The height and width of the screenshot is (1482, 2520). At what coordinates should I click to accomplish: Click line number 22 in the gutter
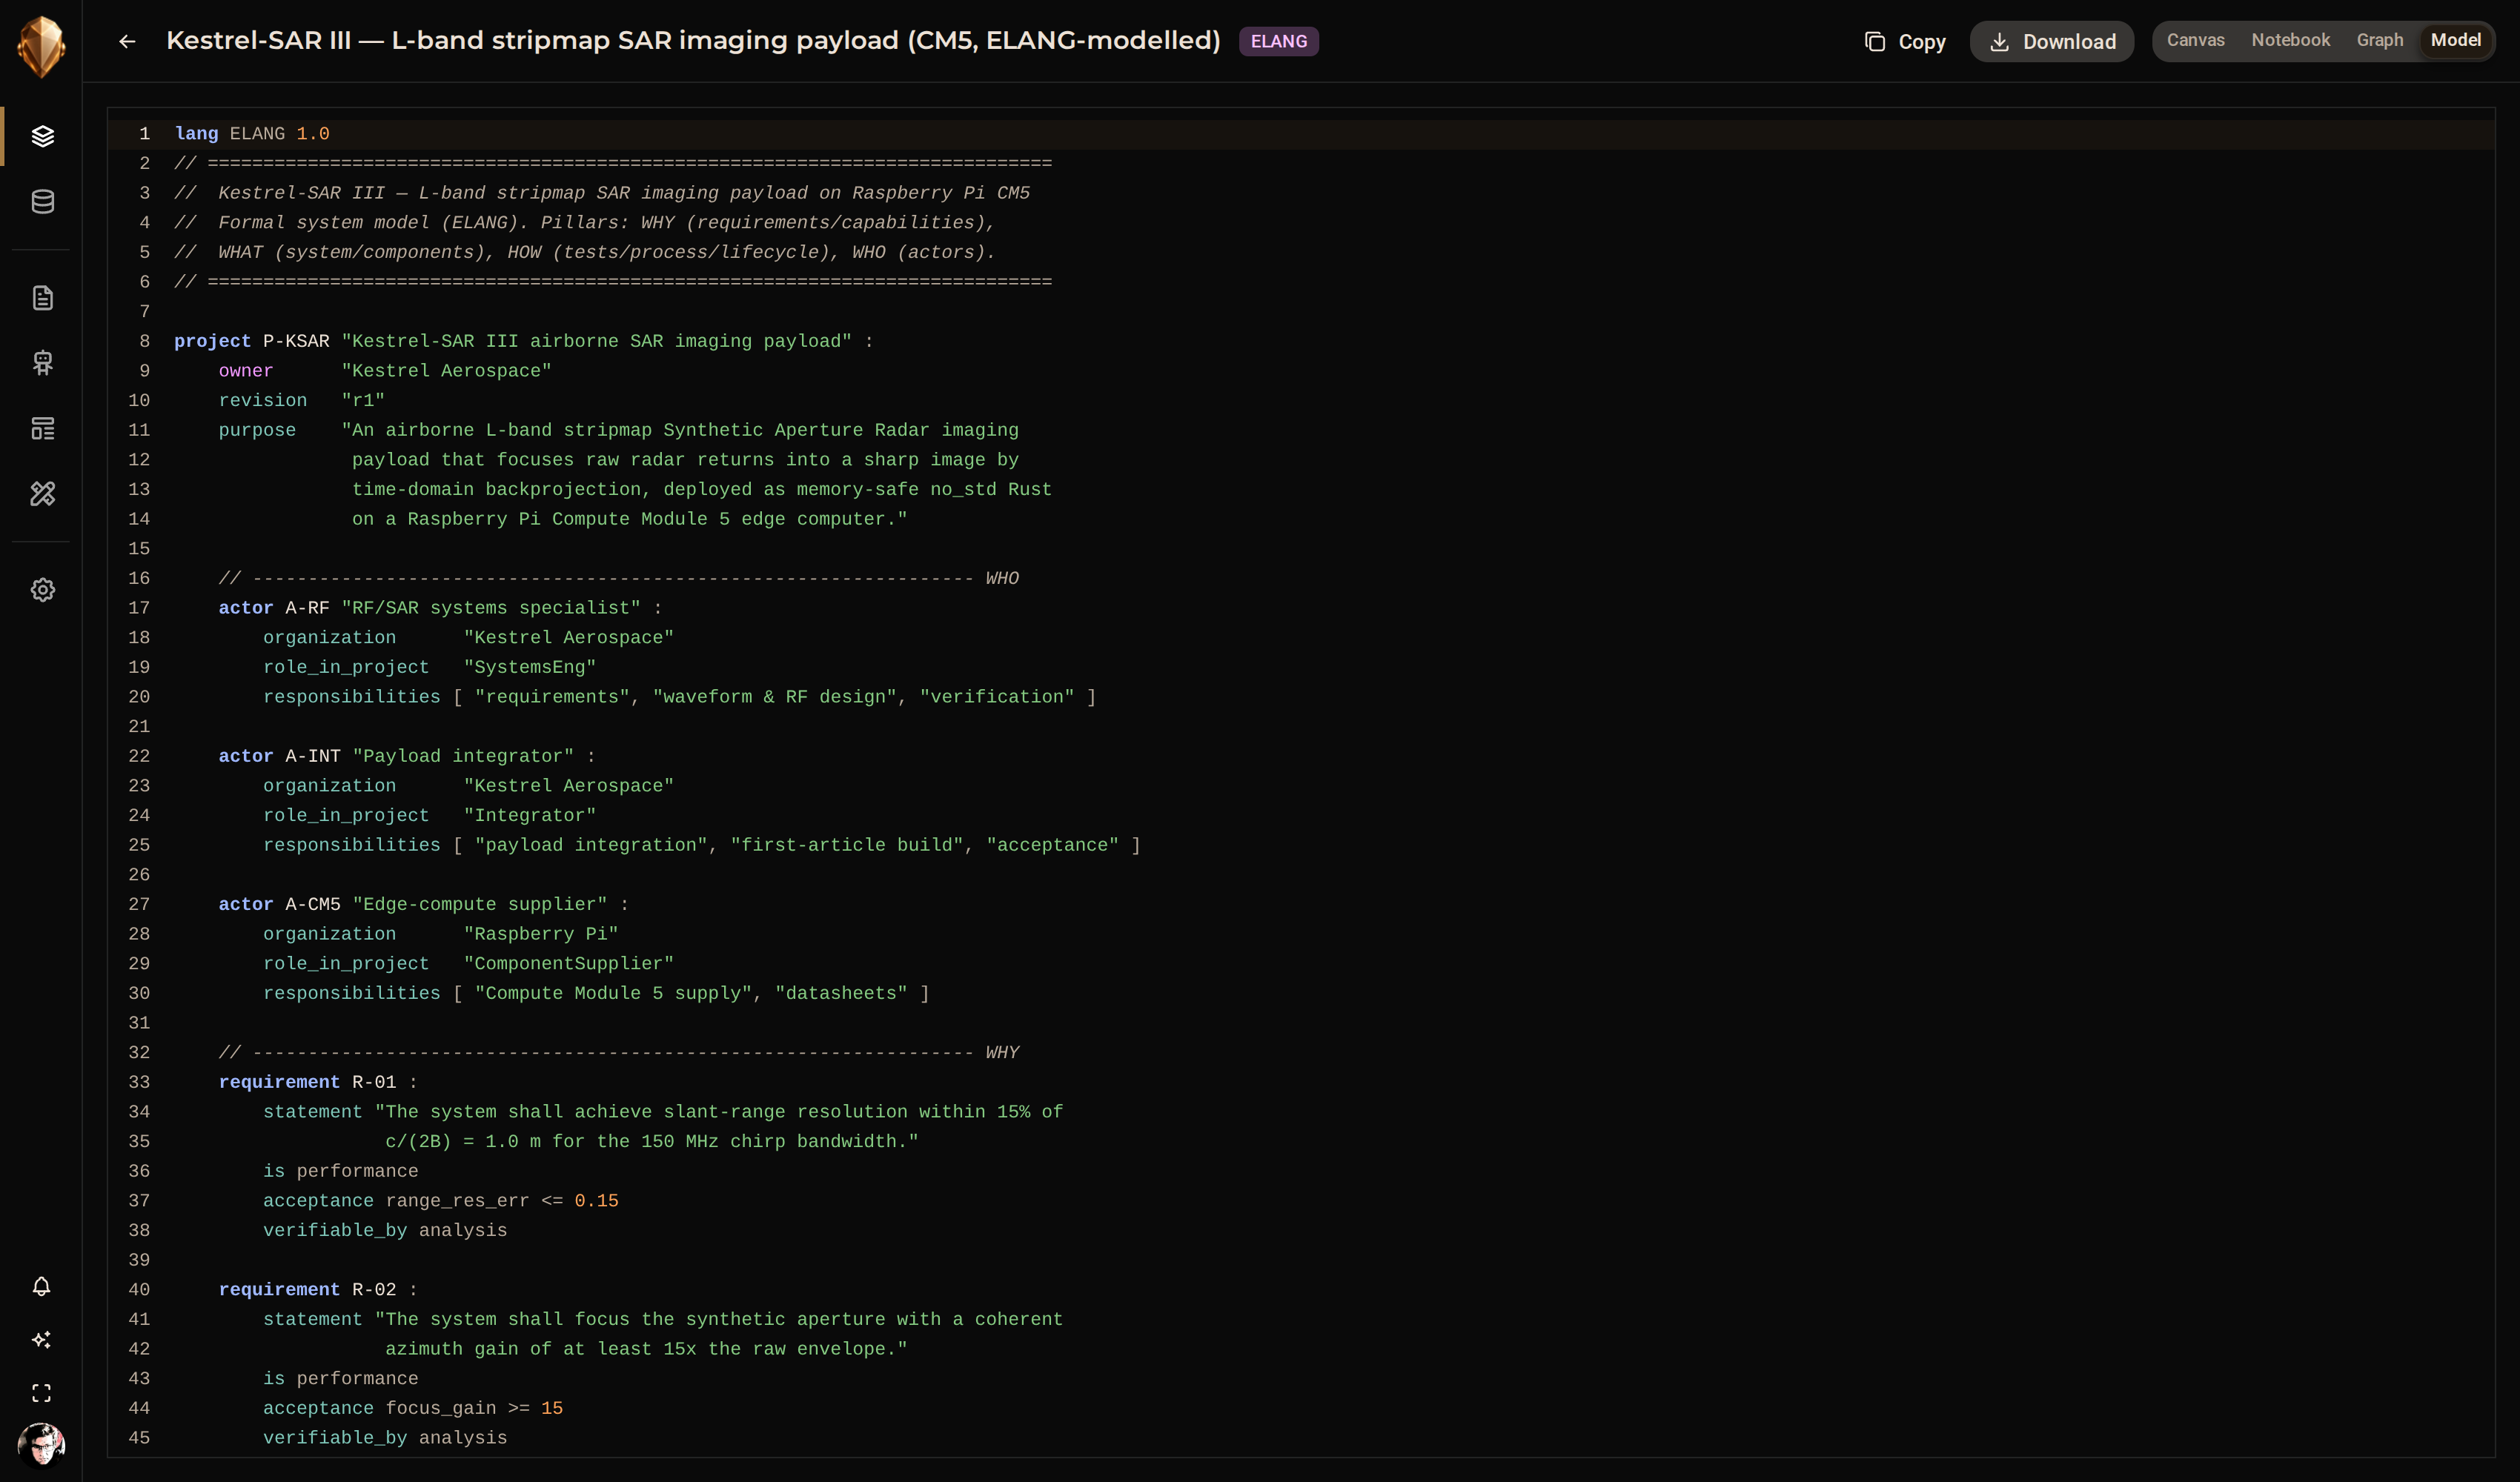coord(139,756)
